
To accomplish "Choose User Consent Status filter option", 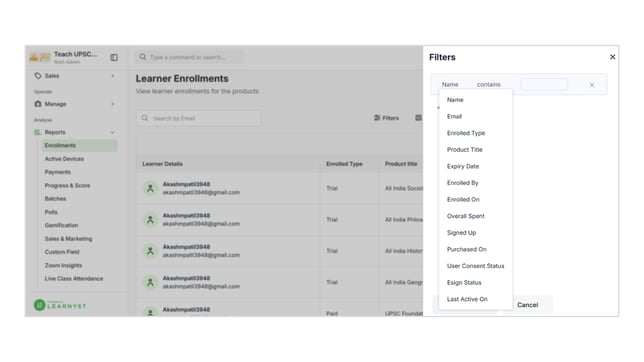I will click(x=475, y=266).
